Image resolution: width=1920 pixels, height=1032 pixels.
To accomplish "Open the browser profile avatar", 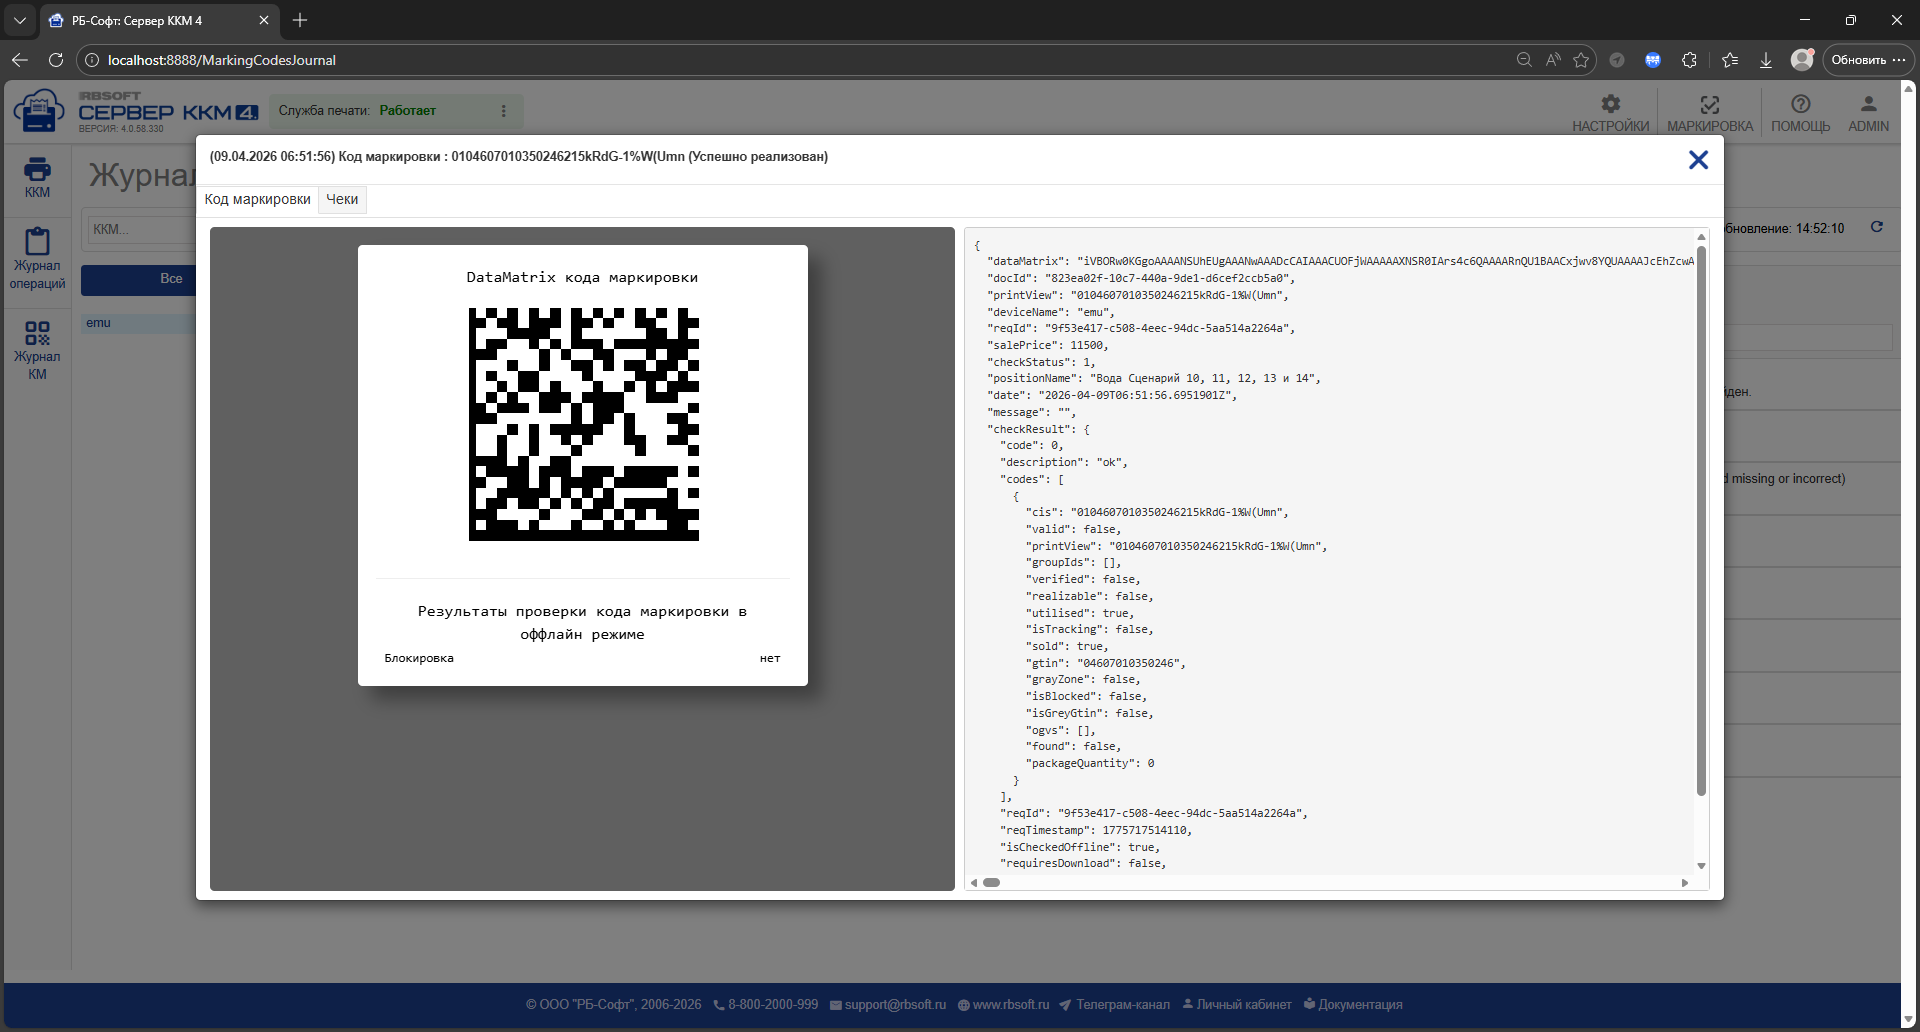I will click(1802, 60).
